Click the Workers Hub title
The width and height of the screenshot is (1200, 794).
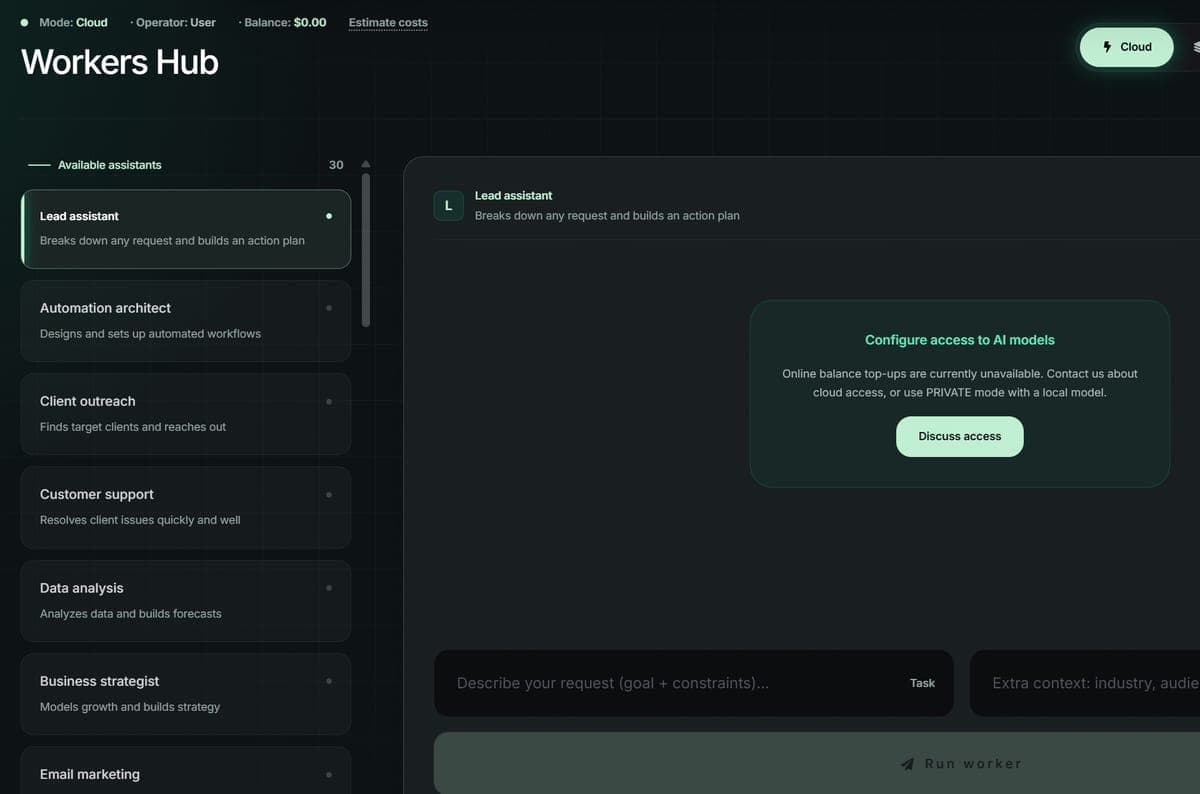(x=120, y=62)
